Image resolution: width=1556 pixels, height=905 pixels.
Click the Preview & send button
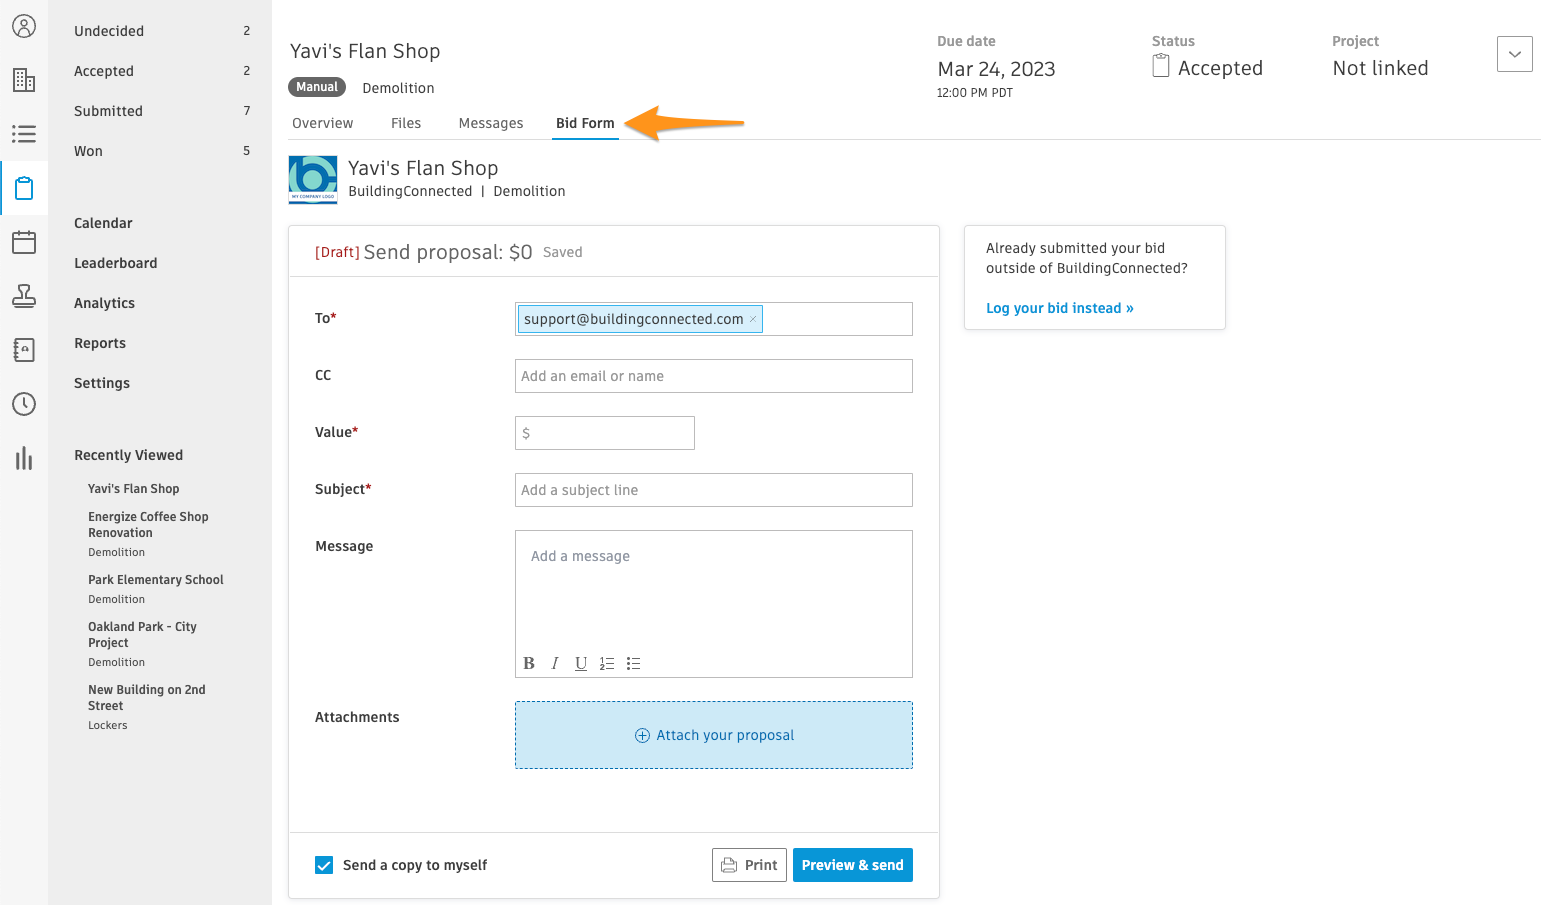[x=853, y=865]
